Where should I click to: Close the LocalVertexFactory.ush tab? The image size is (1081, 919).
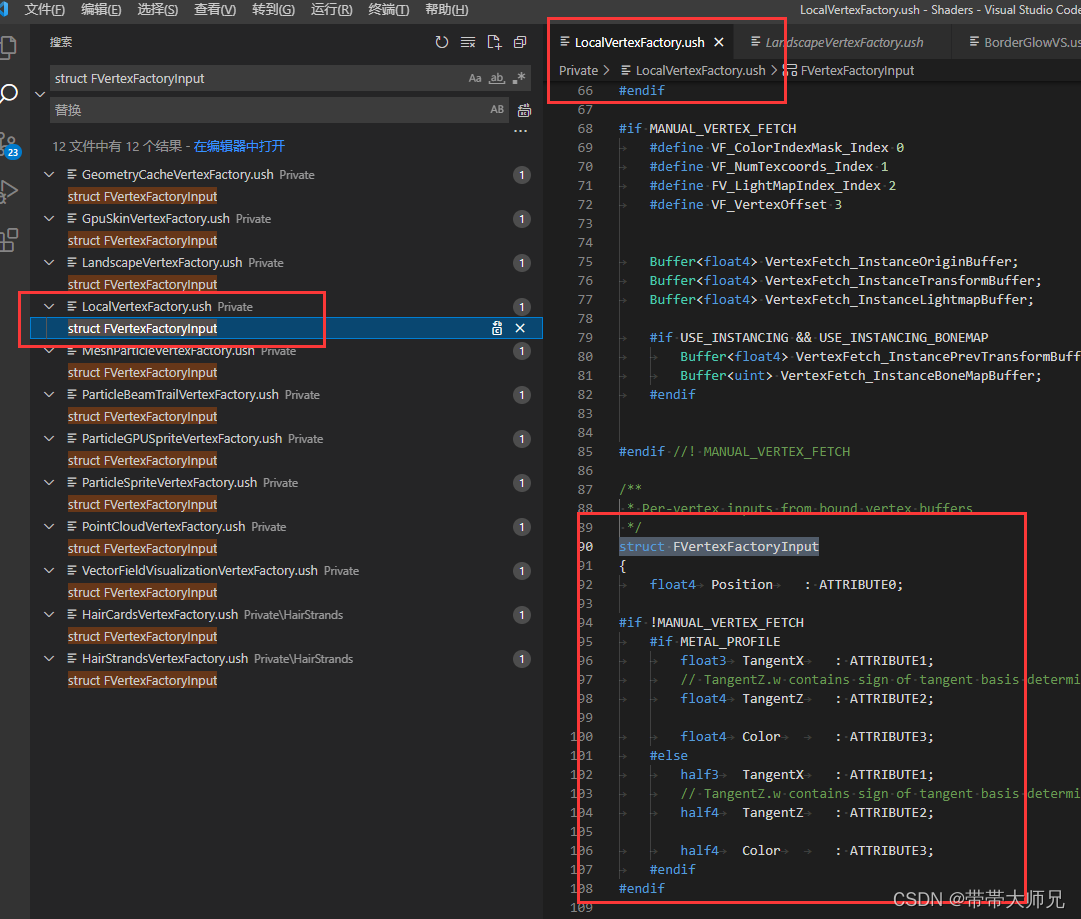[718, 42]
